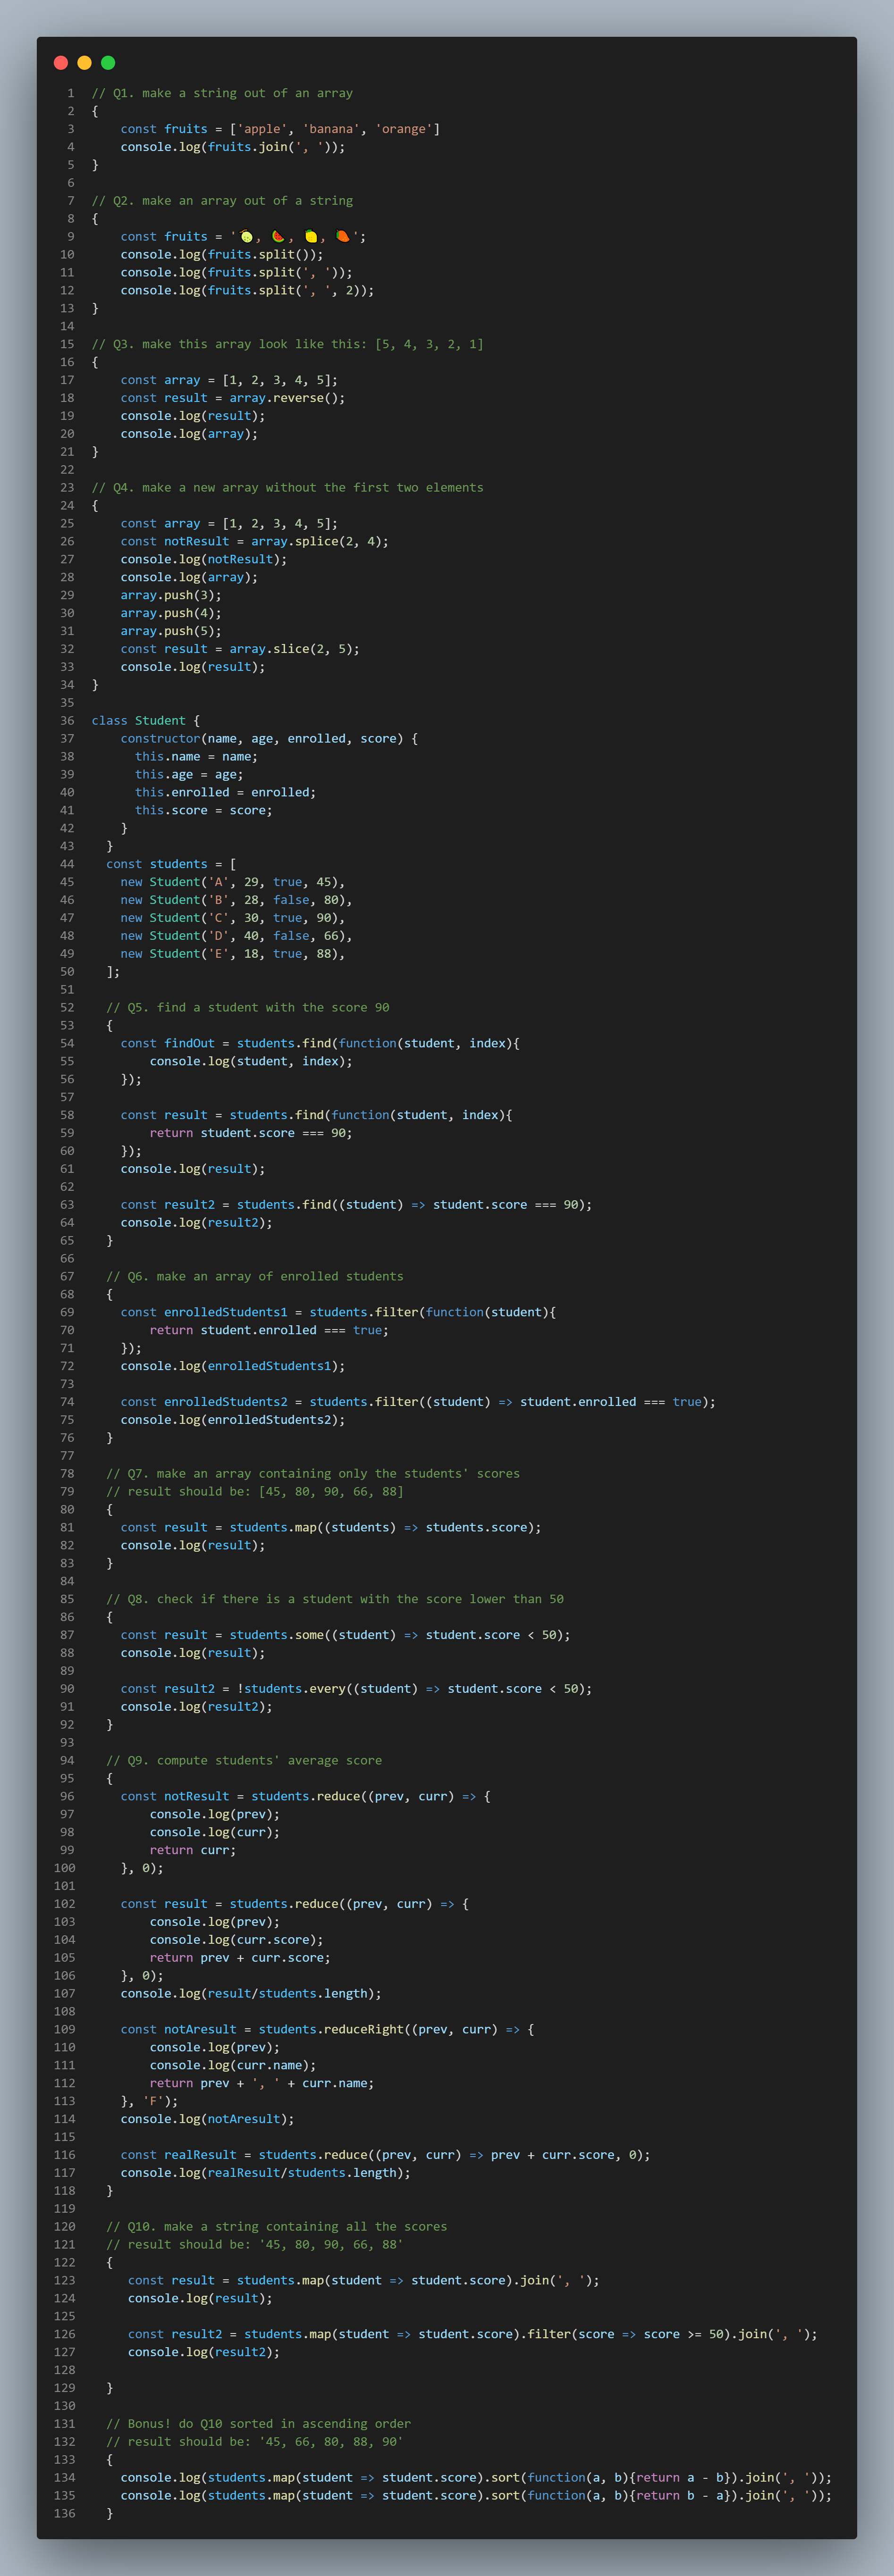The width and height of the screenshot is (894, 2576).
Task: Click the line 'console.log(enrolledStudents2);'
Action: pos(233,1421)
